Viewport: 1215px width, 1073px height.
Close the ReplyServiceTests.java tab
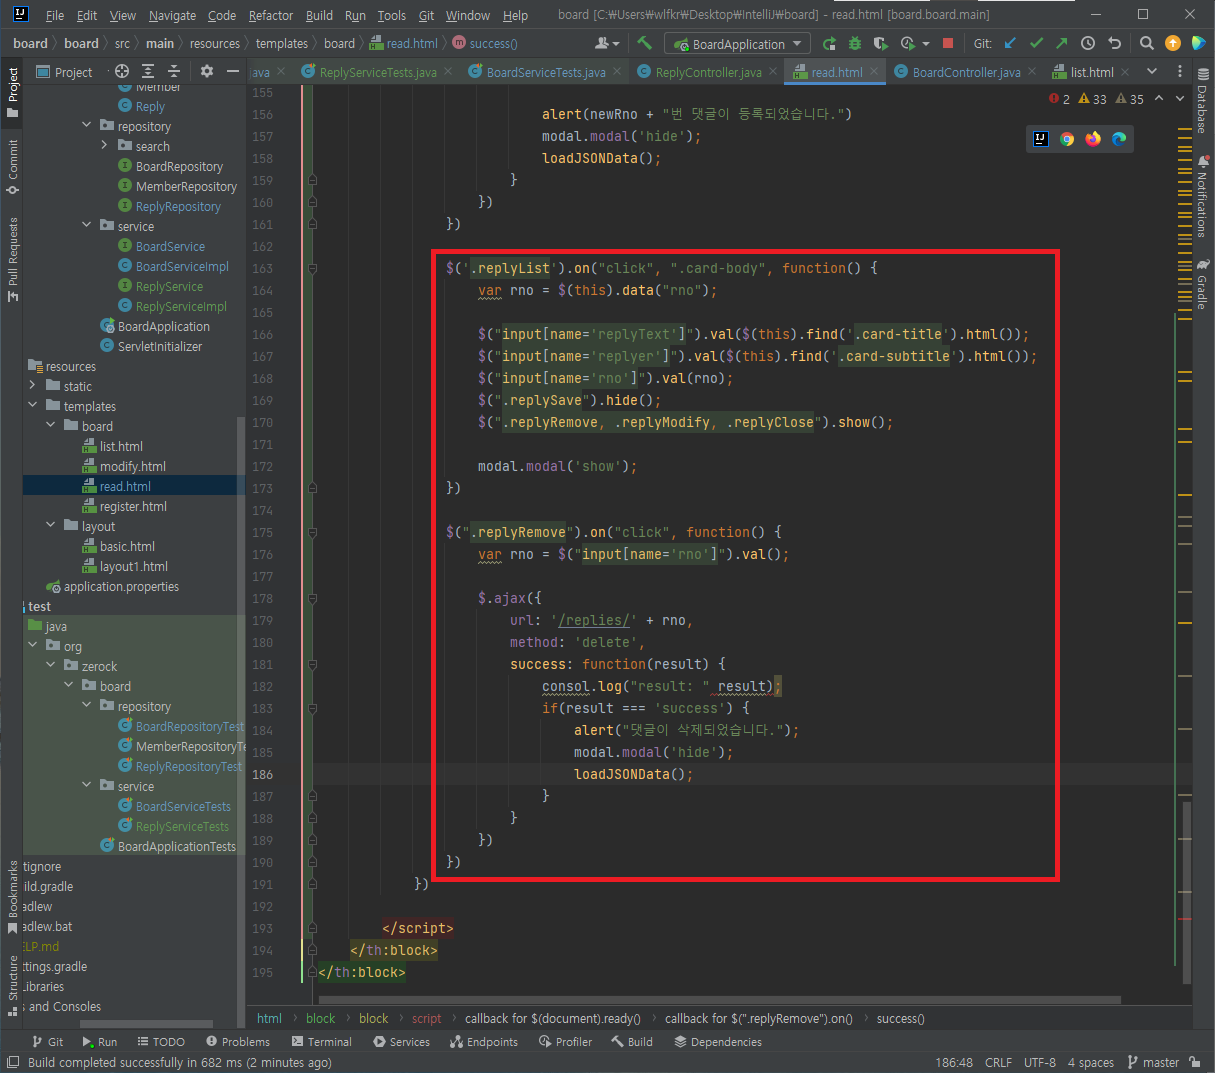point(447,71)
